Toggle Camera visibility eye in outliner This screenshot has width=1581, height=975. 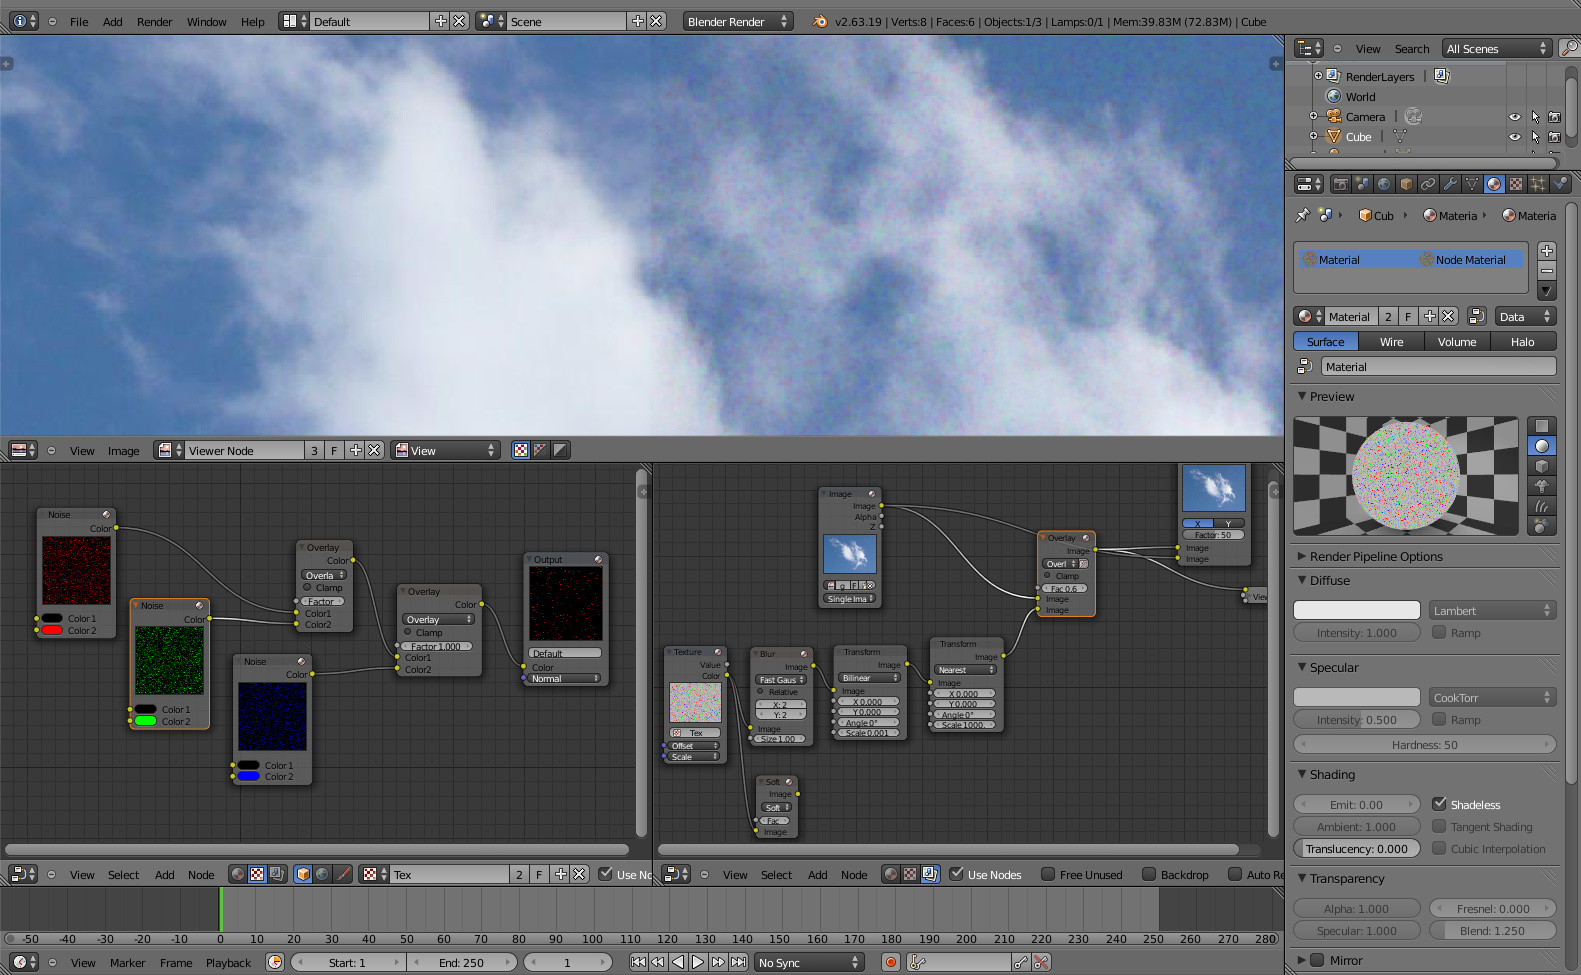point(1514,117)
